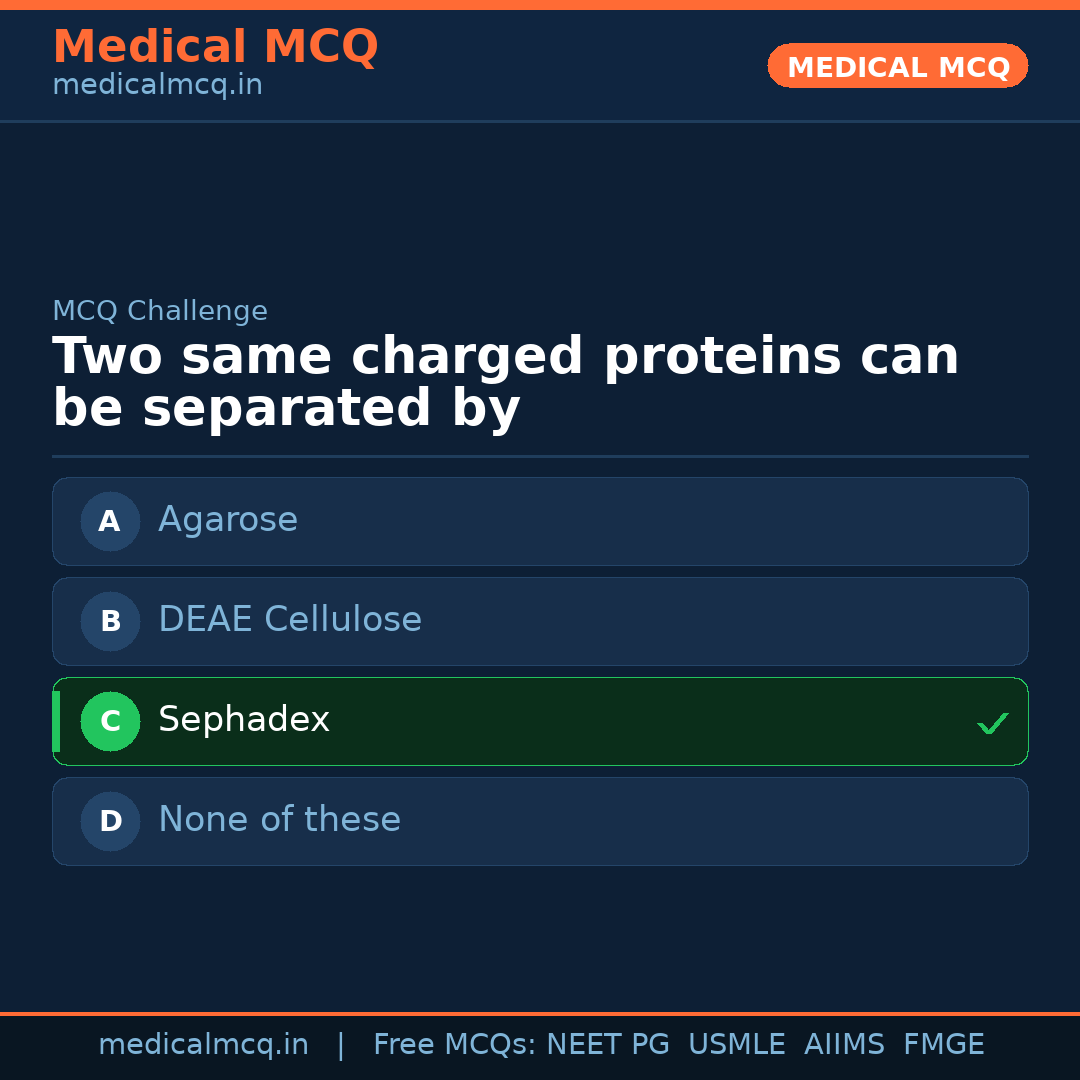Click the green checkmark icon

[x=992, y=723]
